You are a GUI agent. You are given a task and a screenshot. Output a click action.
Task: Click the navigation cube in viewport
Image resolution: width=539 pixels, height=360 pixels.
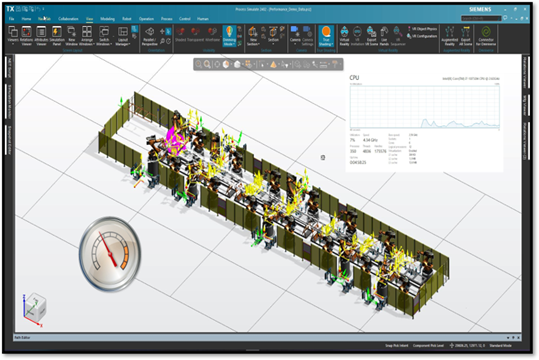pyautogui.click(x=35, y=307)
